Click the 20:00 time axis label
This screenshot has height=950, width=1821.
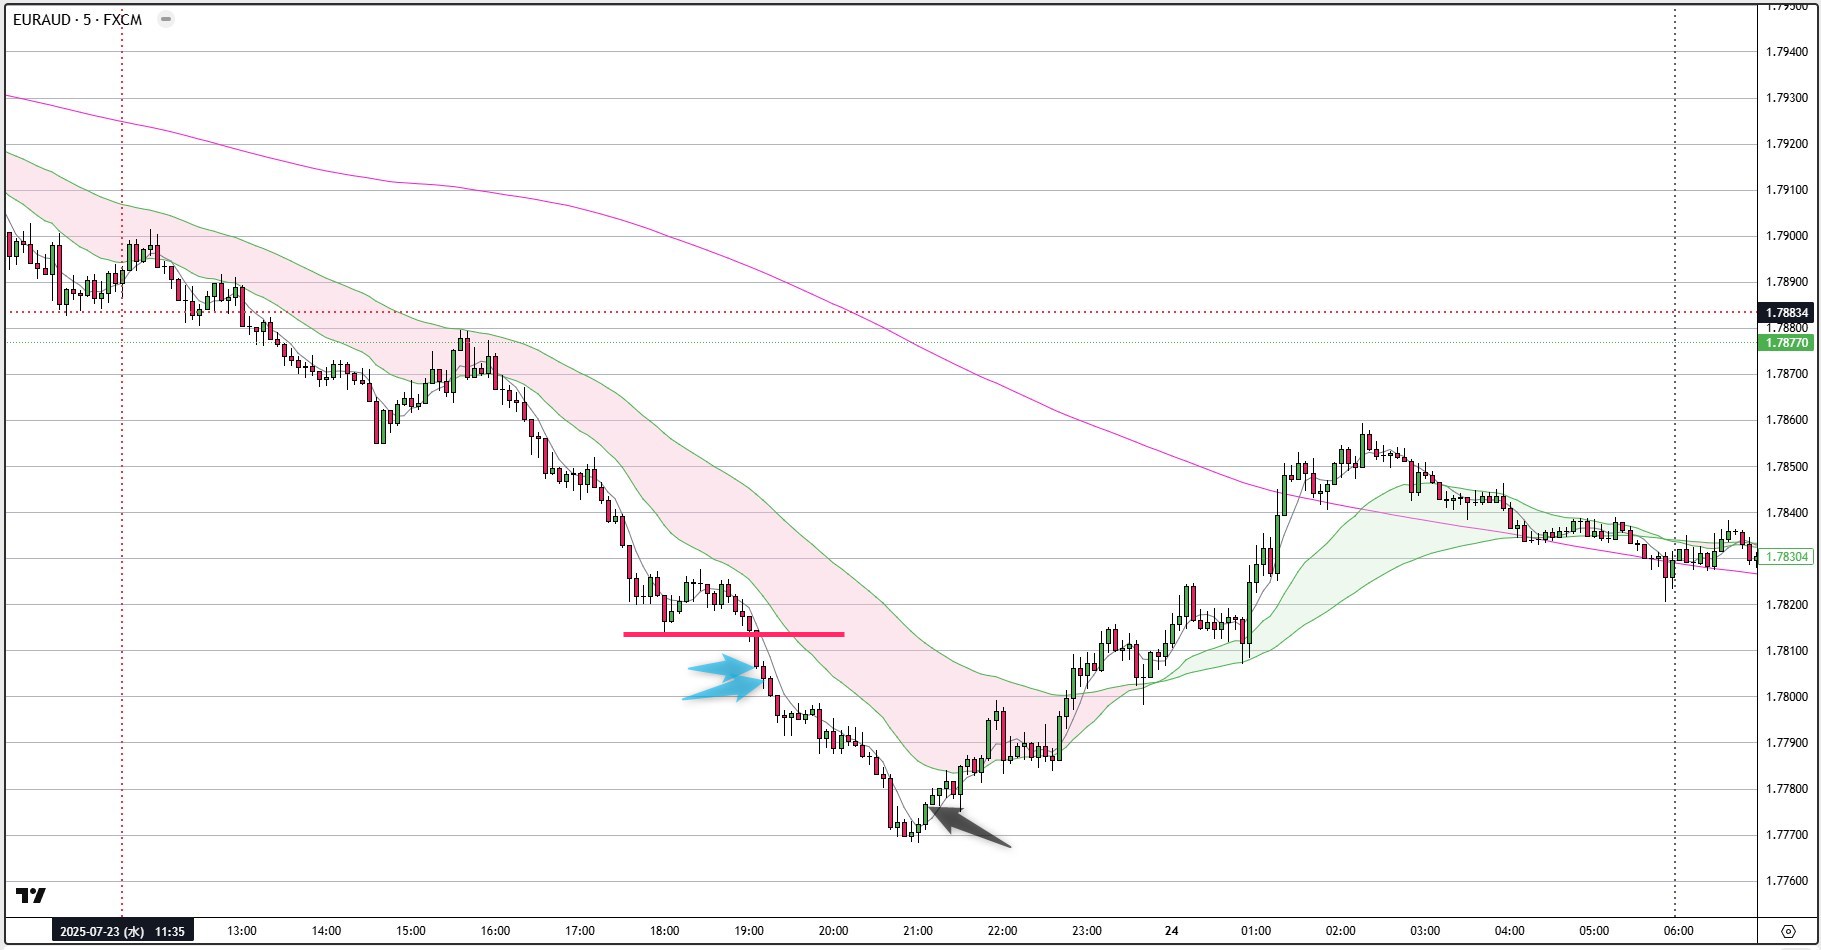point(833,931)
